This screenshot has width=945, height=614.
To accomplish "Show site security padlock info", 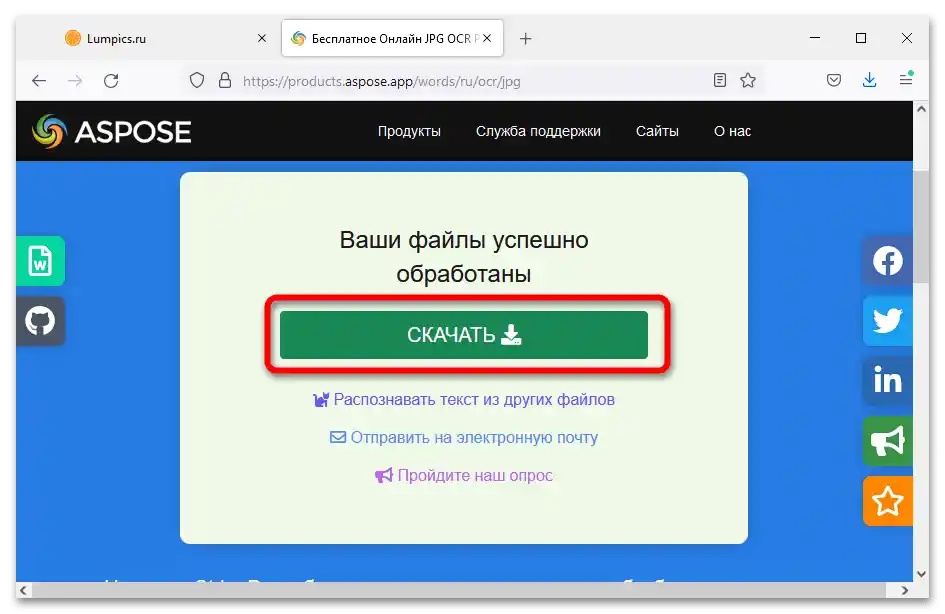I will click(225, 81).
